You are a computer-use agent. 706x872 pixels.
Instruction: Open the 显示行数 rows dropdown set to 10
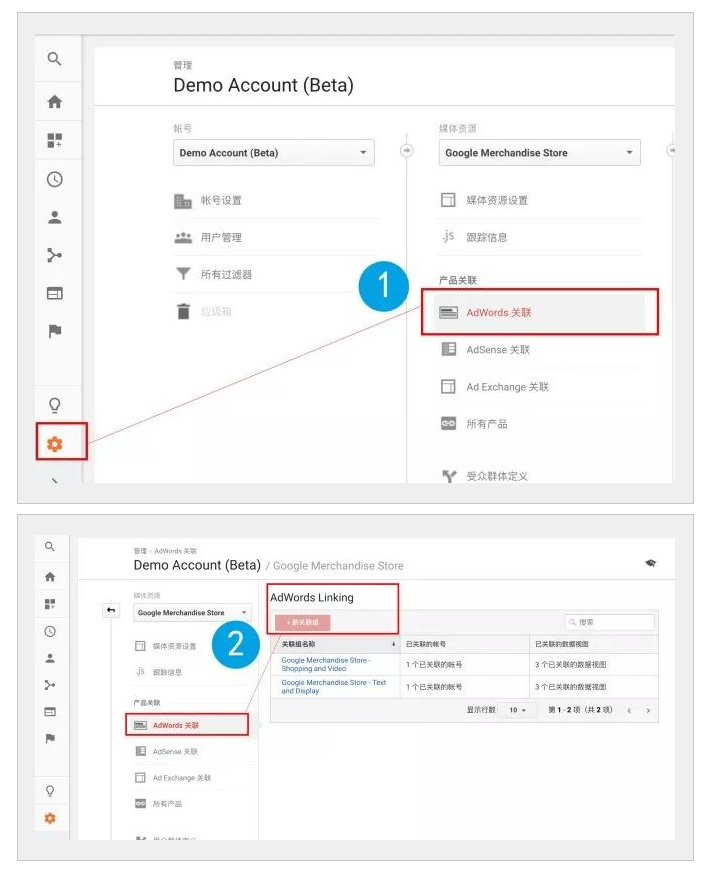tap(517, 710)
